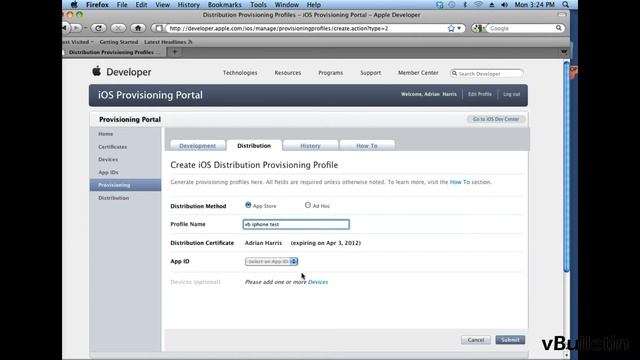
Task: Click the Profile Name text field
Action: click(296, 224)
